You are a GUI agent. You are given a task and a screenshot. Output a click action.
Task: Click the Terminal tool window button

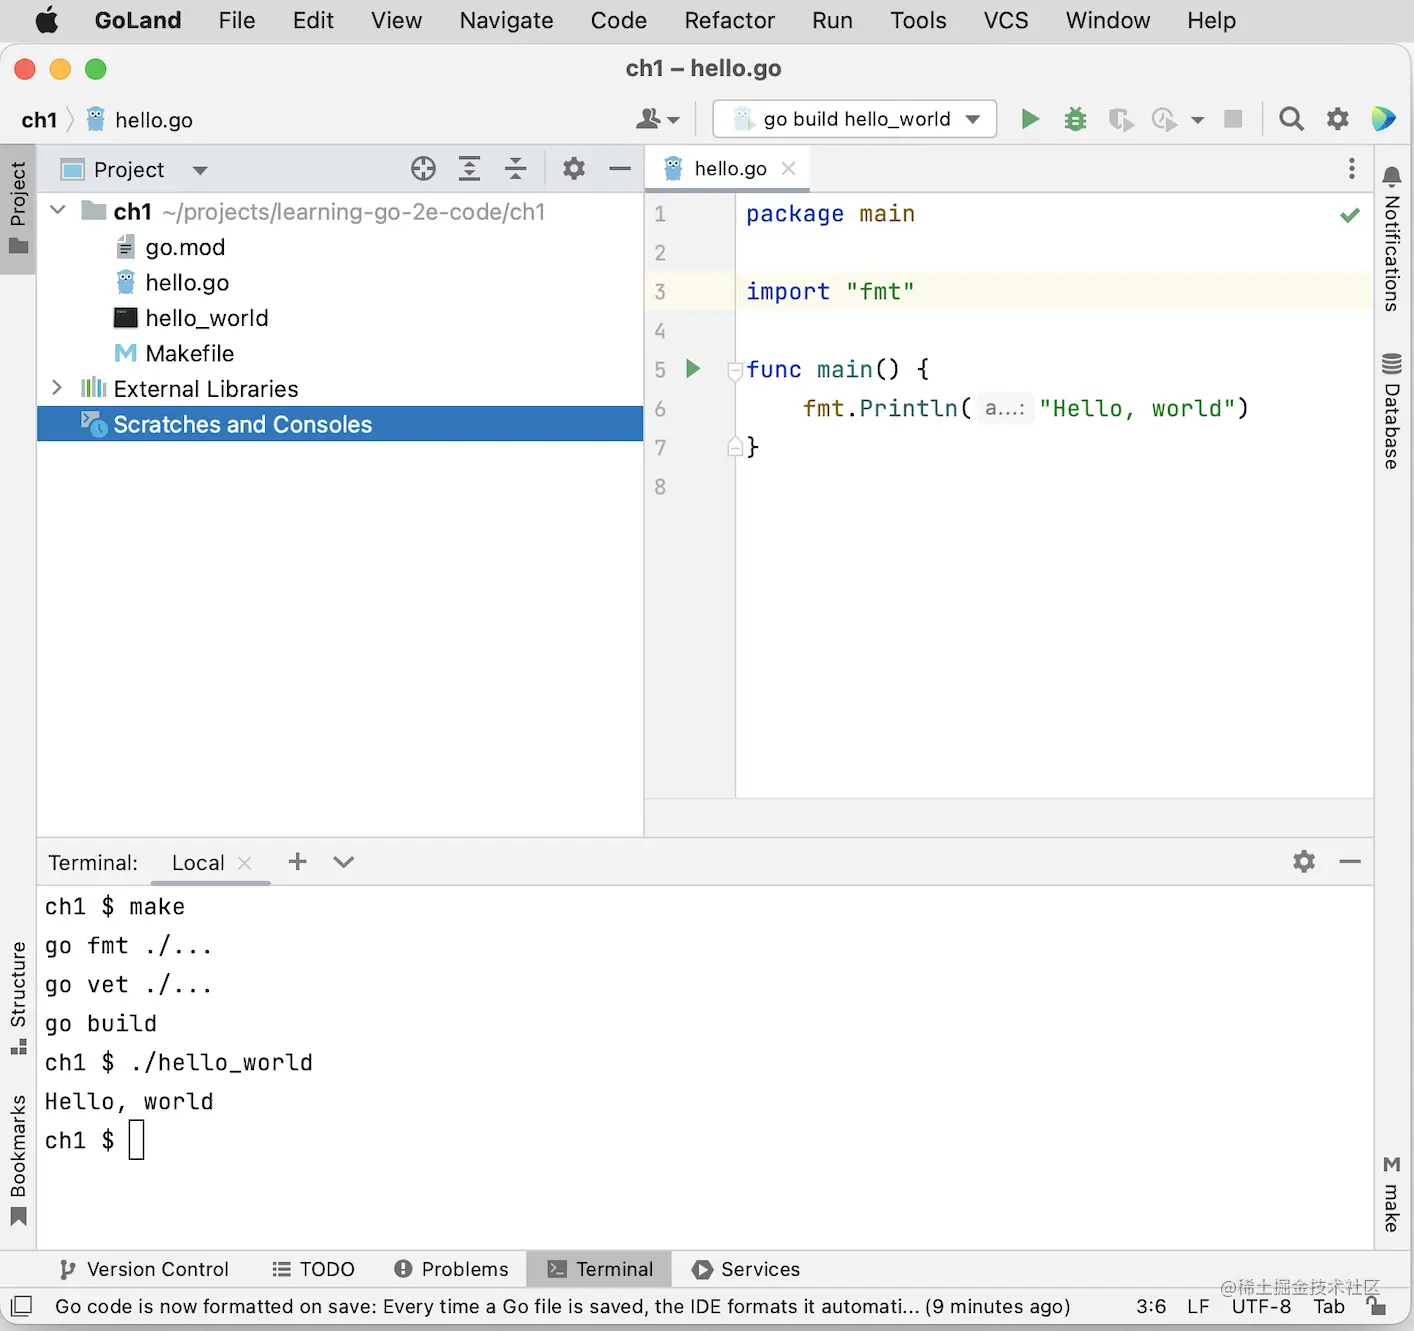(599, 1269)
